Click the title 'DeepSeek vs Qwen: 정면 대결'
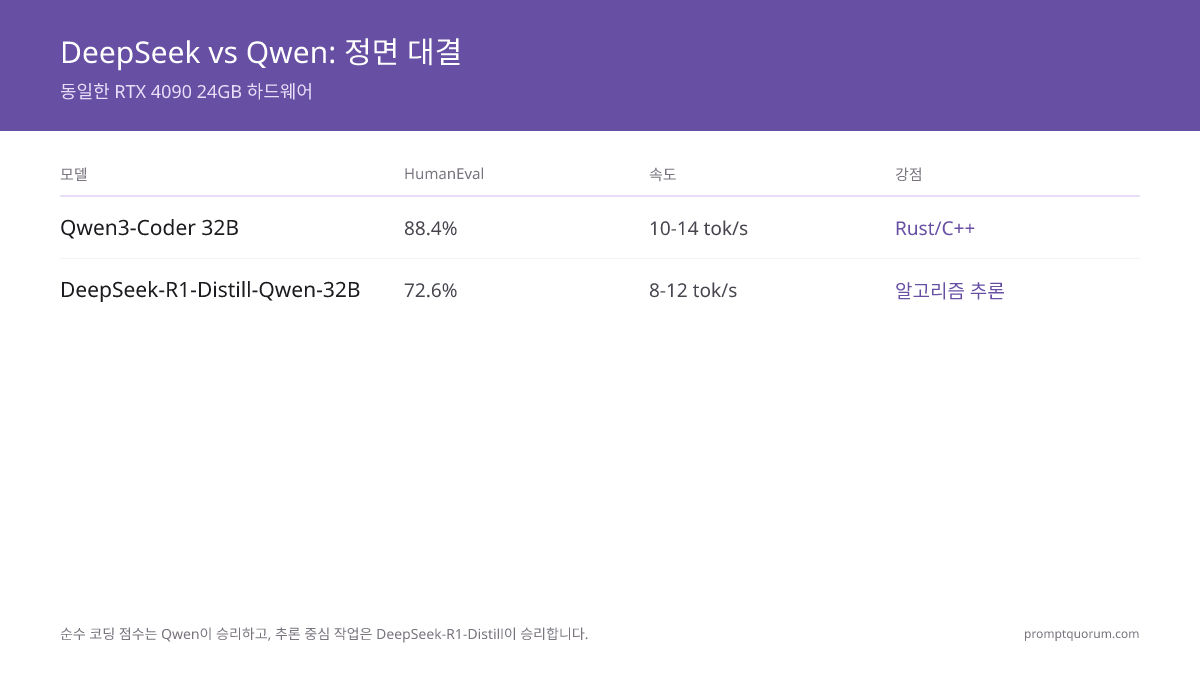Image resolution: width=1200 pixels, height=675 pixels. pyautogui.click(x=261, y=52)
